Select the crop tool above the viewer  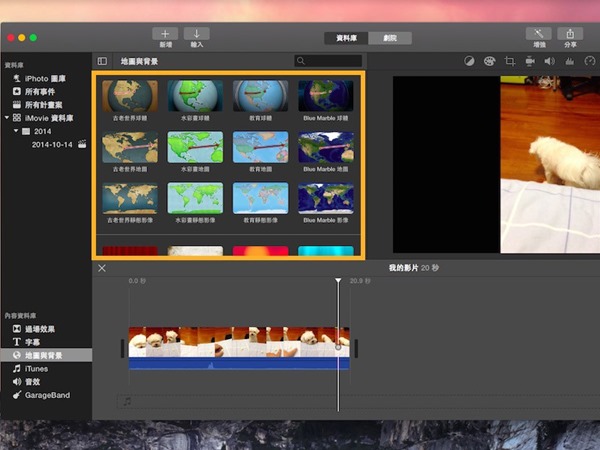click(x=509, y=61)
